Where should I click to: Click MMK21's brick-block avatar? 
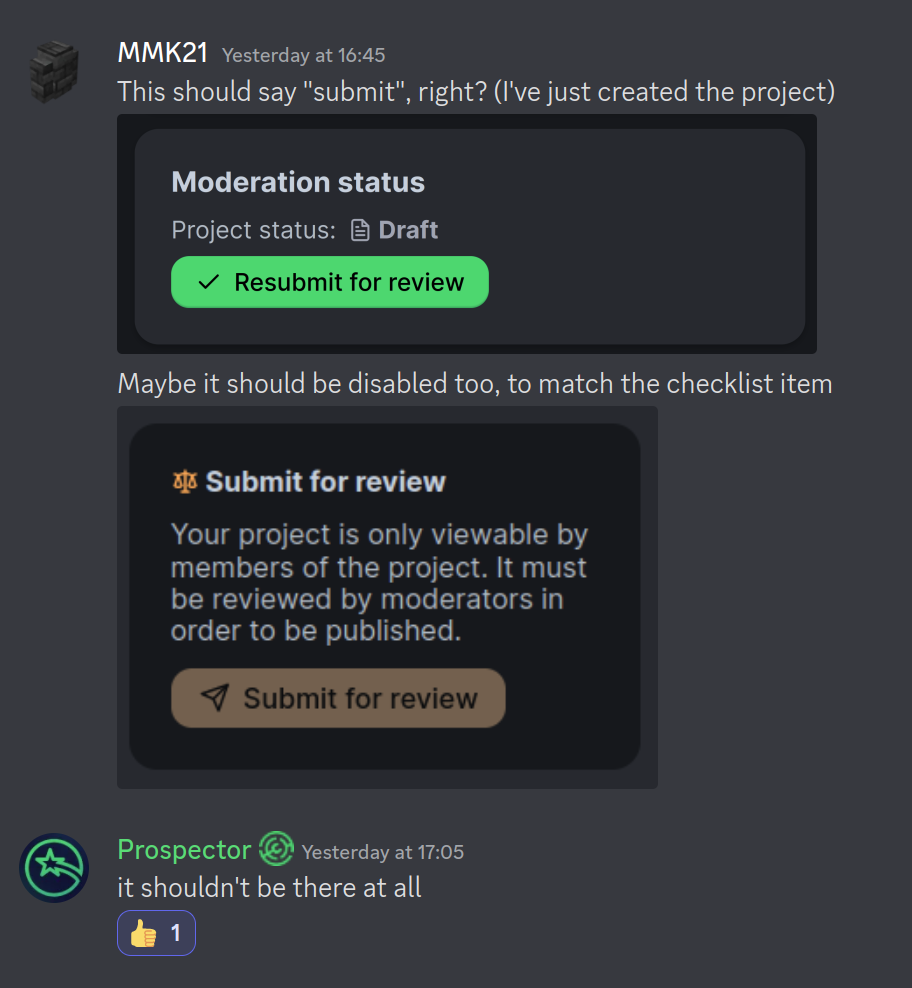54,71
